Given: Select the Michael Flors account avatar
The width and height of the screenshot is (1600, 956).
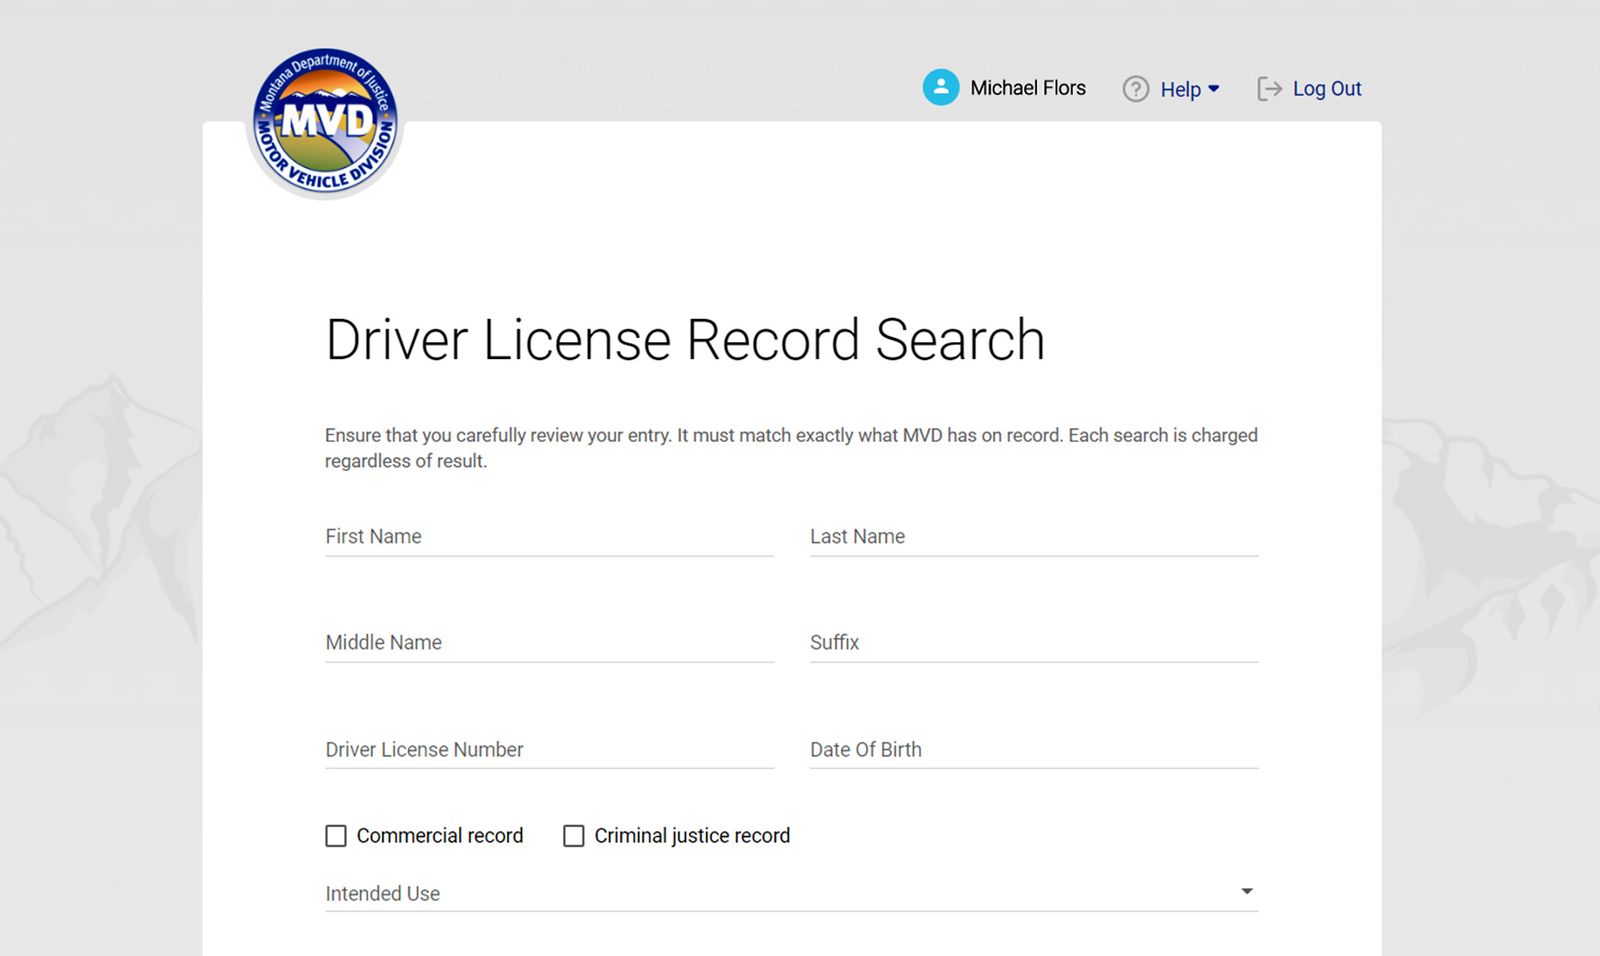Looking at the screenshot, I should pos(941,88).
